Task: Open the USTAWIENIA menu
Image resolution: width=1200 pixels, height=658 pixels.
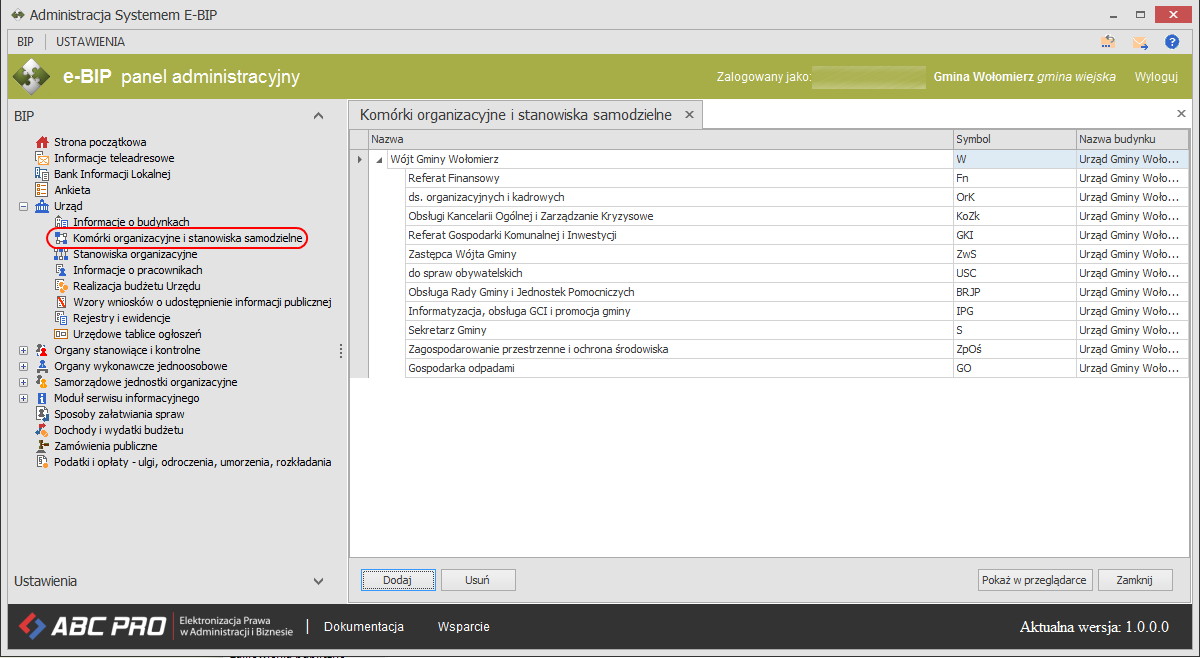Action: 90,42
